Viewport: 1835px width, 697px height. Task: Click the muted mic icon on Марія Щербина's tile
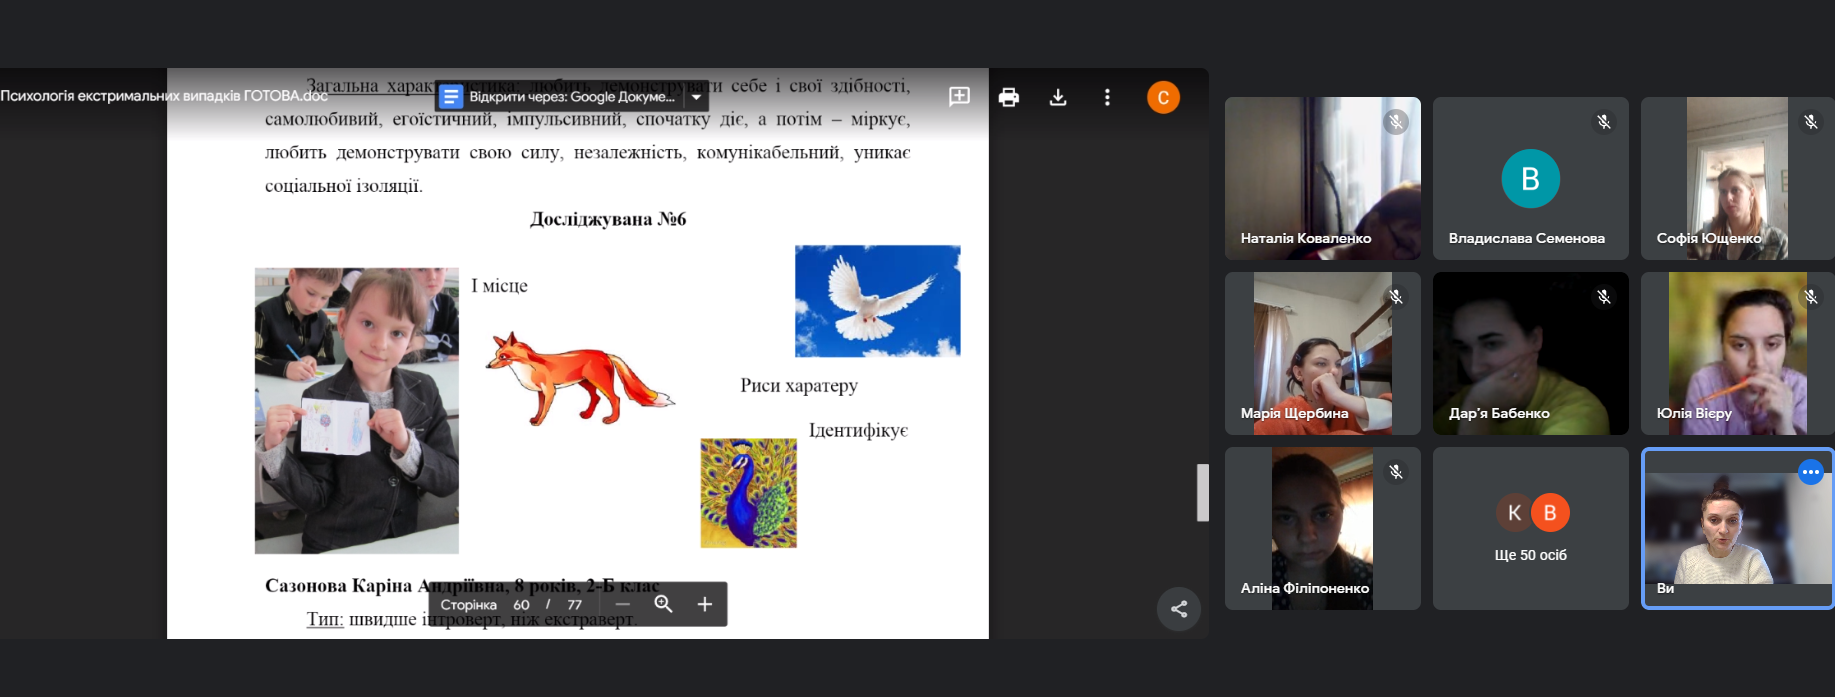[1396, 297]
